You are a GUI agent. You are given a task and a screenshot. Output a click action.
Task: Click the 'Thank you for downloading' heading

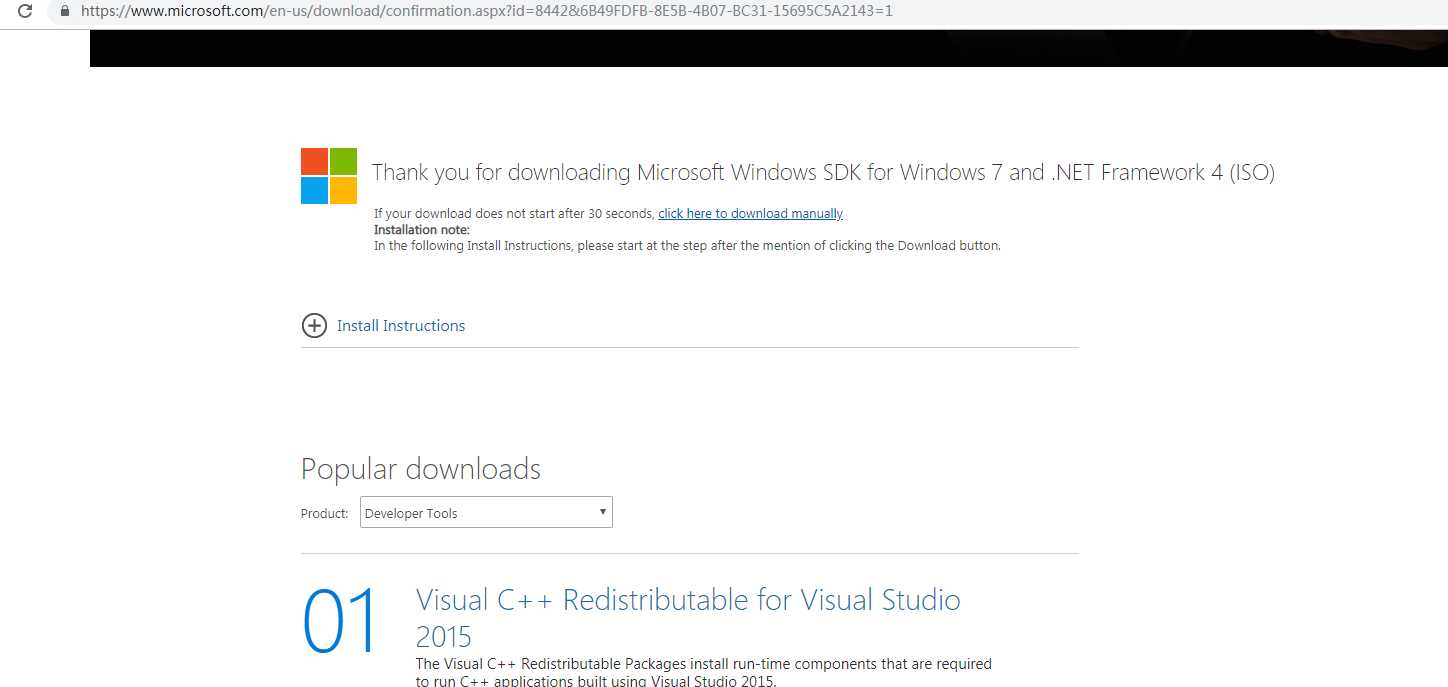(823, 173)
